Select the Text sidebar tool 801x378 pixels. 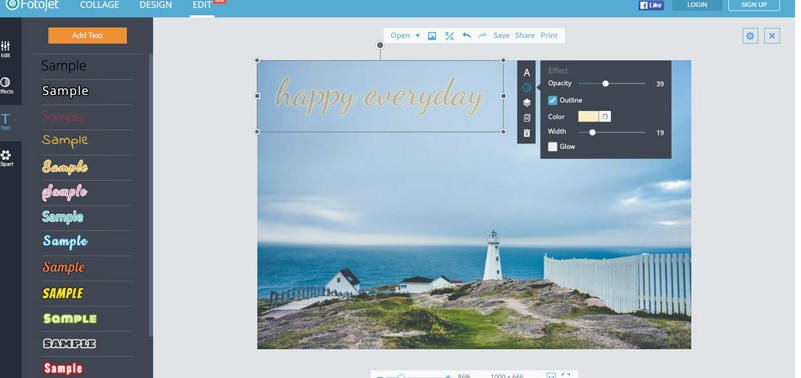pyautogui.click(x=5, y=122)
